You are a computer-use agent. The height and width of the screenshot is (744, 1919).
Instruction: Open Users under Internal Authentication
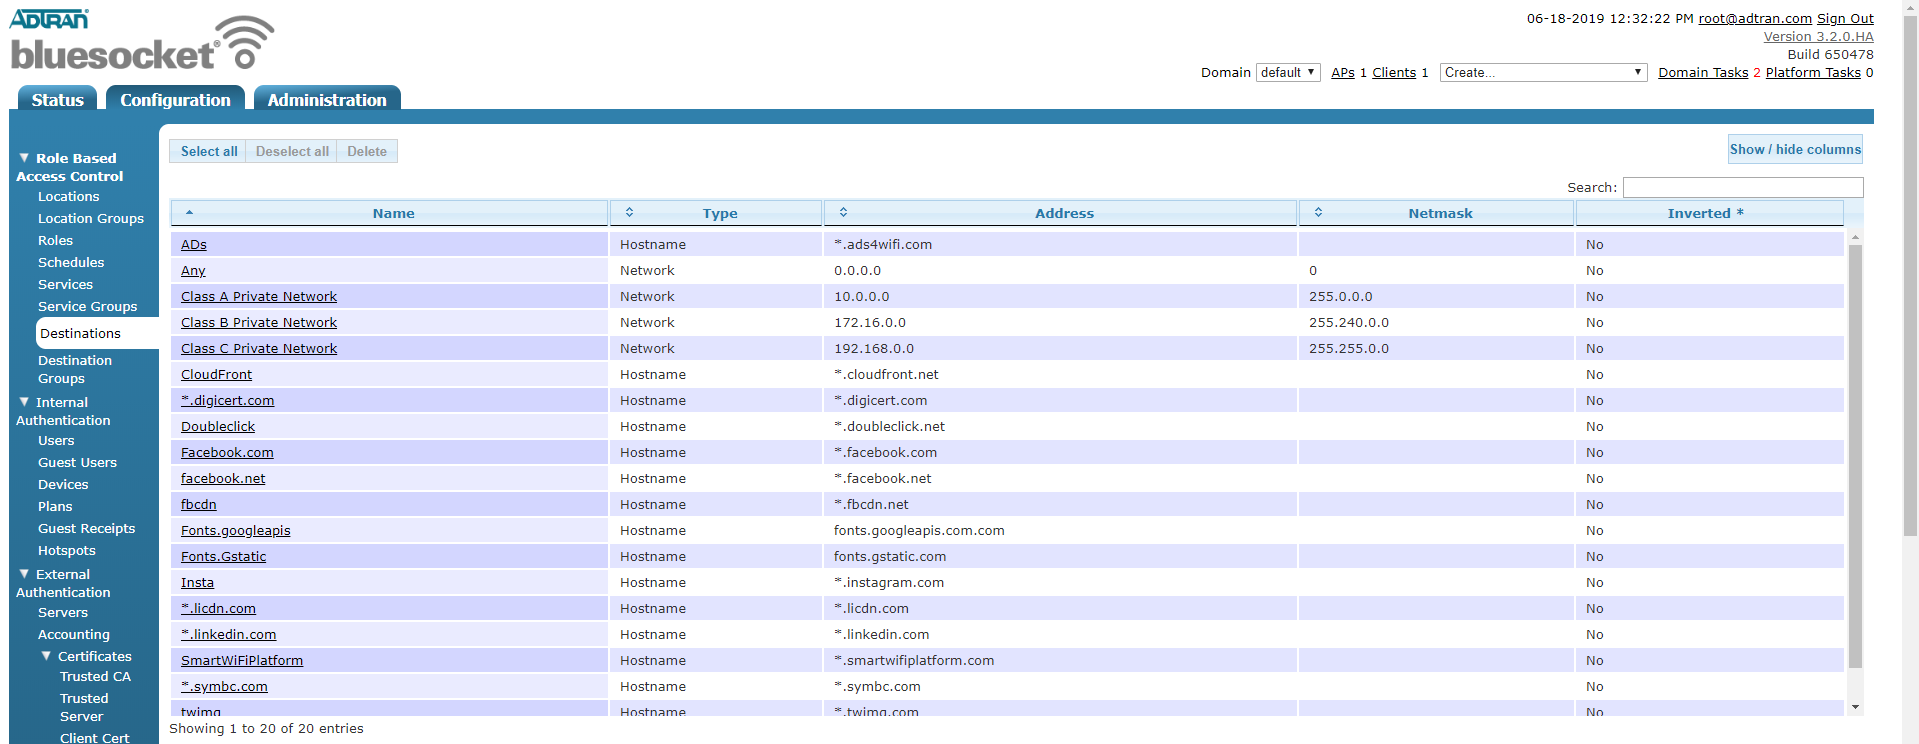56,440
